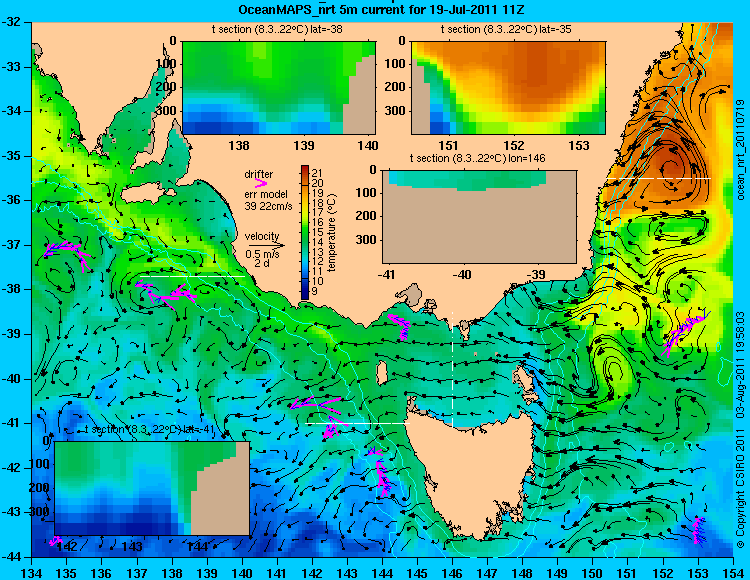Click longitude axis label 149
The width and height of the screenshot is (750, 580).
(557, 573)
